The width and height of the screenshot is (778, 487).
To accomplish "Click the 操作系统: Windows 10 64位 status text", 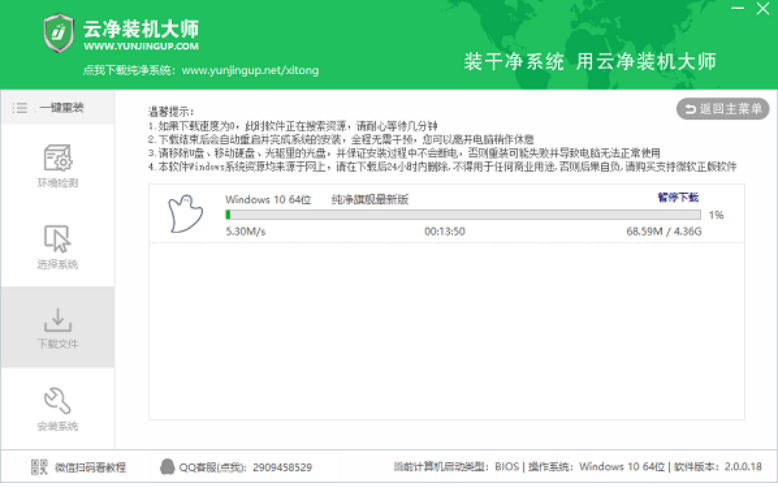I will (596, 467).
